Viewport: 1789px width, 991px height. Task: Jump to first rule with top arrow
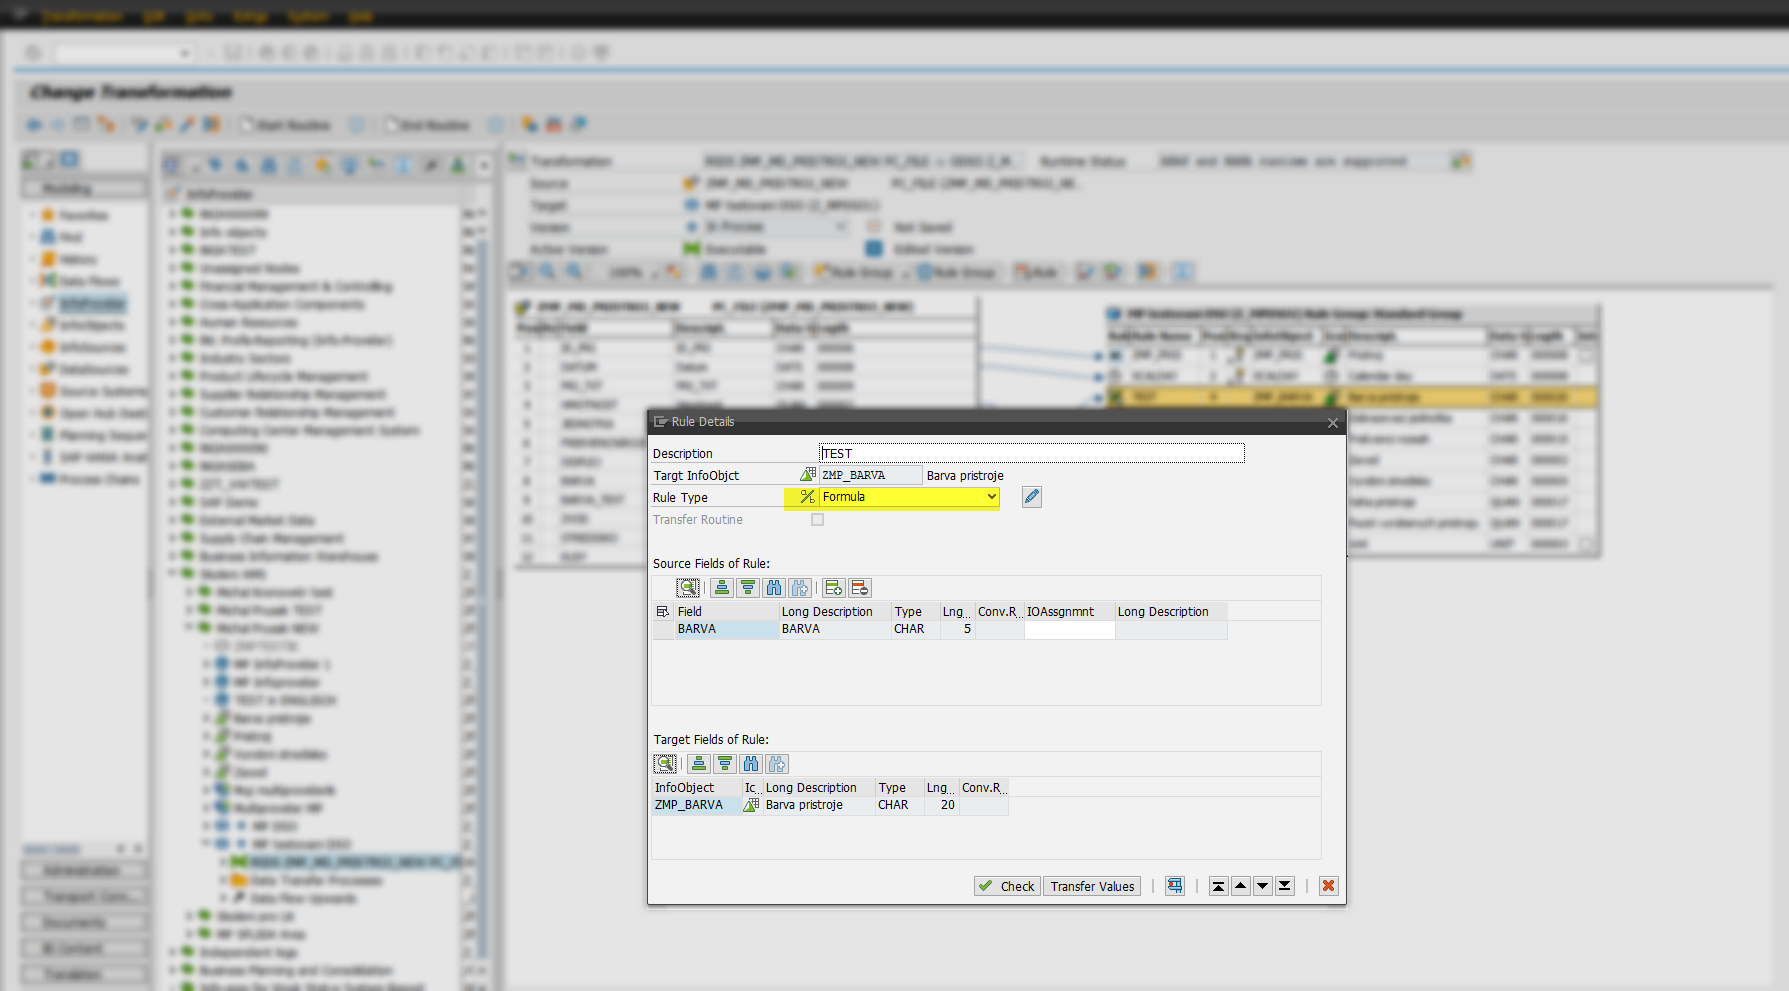(x=1218, y=885)
